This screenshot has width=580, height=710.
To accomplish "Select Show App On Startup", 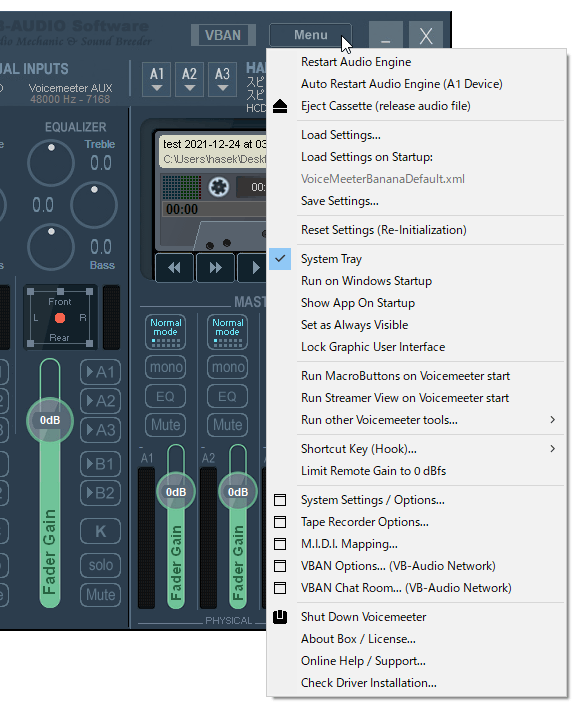I will click(416, 303).
